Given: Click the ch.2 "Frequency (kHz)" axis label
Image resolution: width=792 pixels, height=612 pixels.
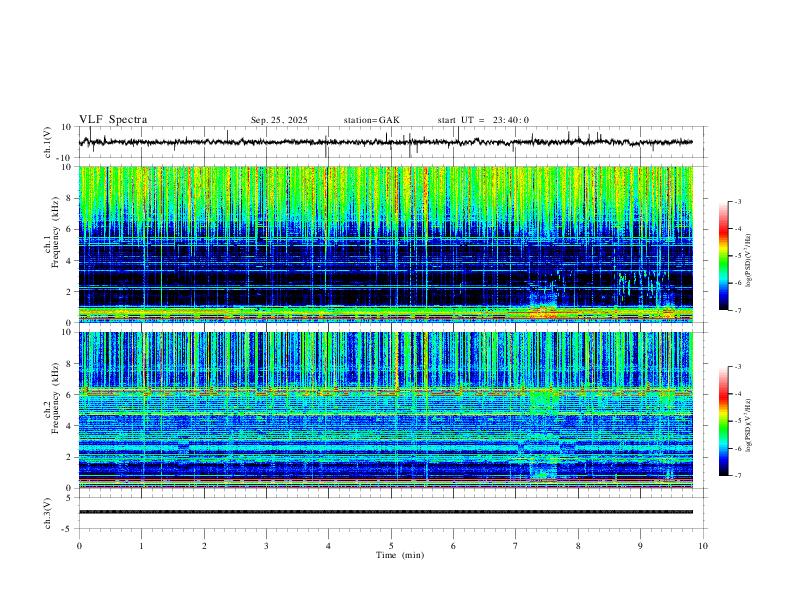Looking at the screenshot, I should click(x=55, y=400).
